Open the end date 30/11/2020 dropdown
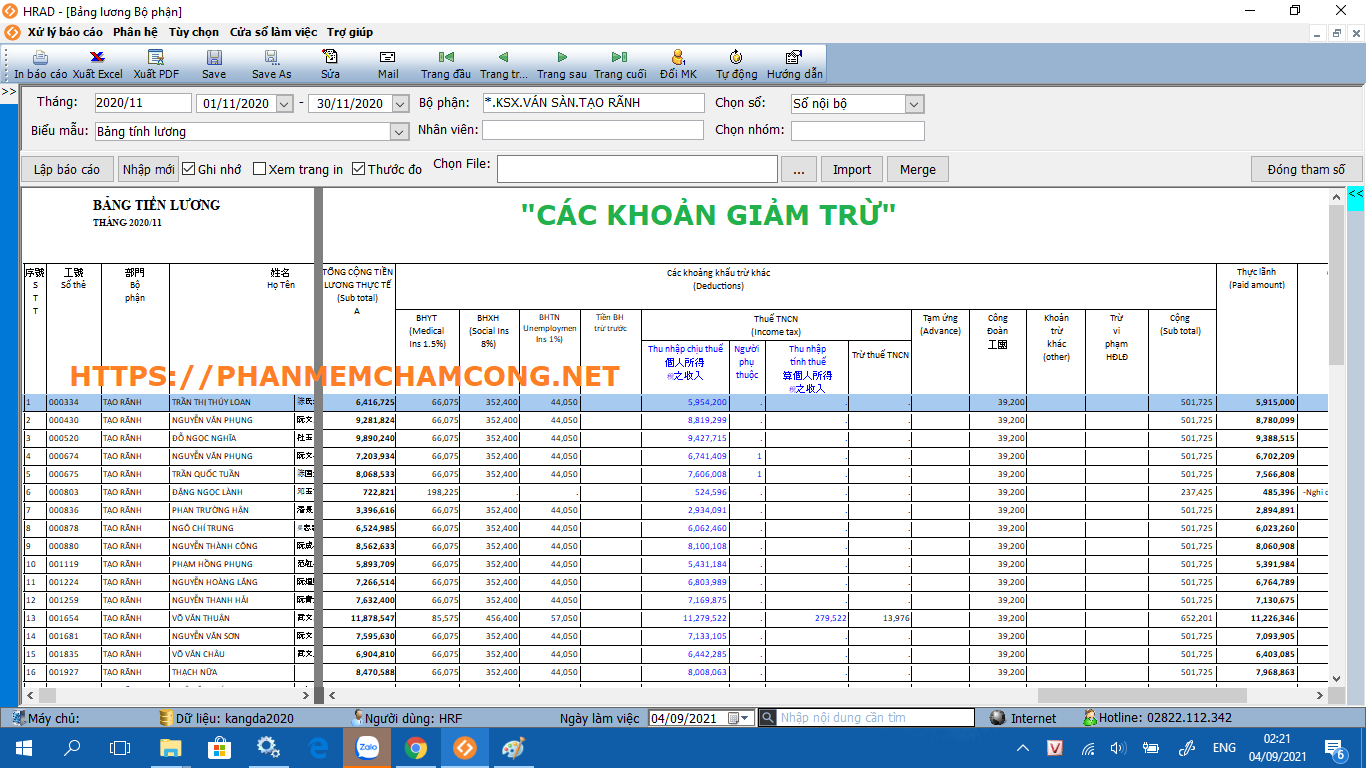 (400, 103)
